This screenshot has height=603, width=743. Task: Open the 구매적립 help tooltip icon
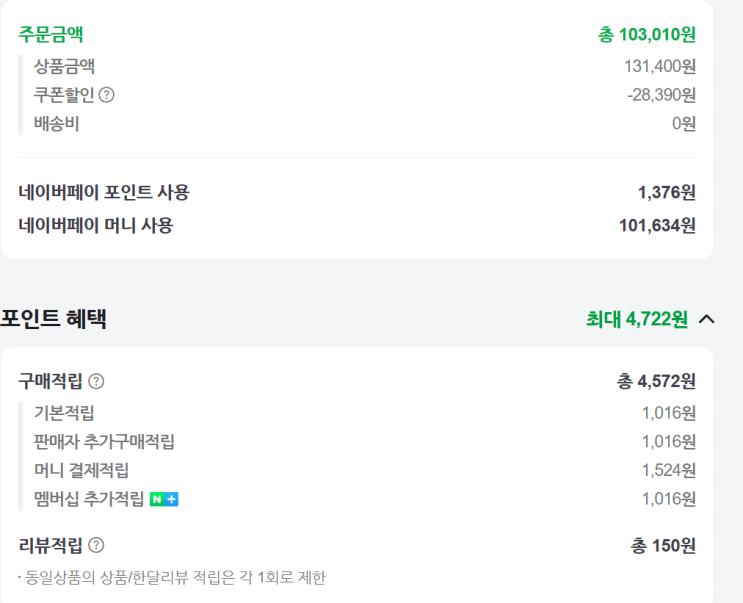coord(96,381)
